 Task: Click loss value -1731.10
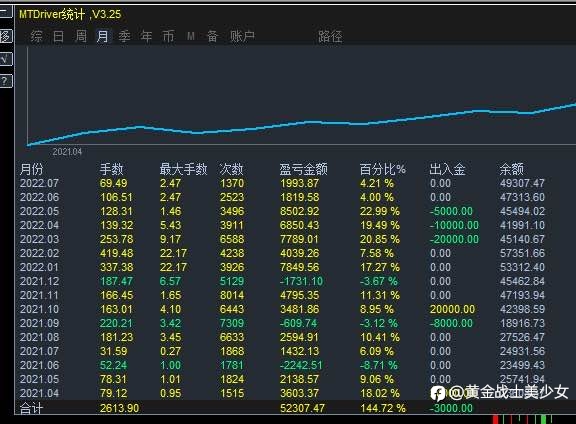[301, 281]
